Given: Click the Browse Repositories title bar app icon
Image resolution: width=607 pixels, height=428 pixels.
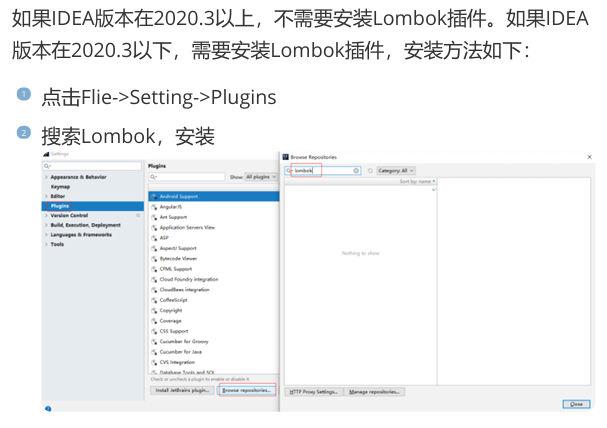Looking at the screenshot, I should tap(286, 157).
